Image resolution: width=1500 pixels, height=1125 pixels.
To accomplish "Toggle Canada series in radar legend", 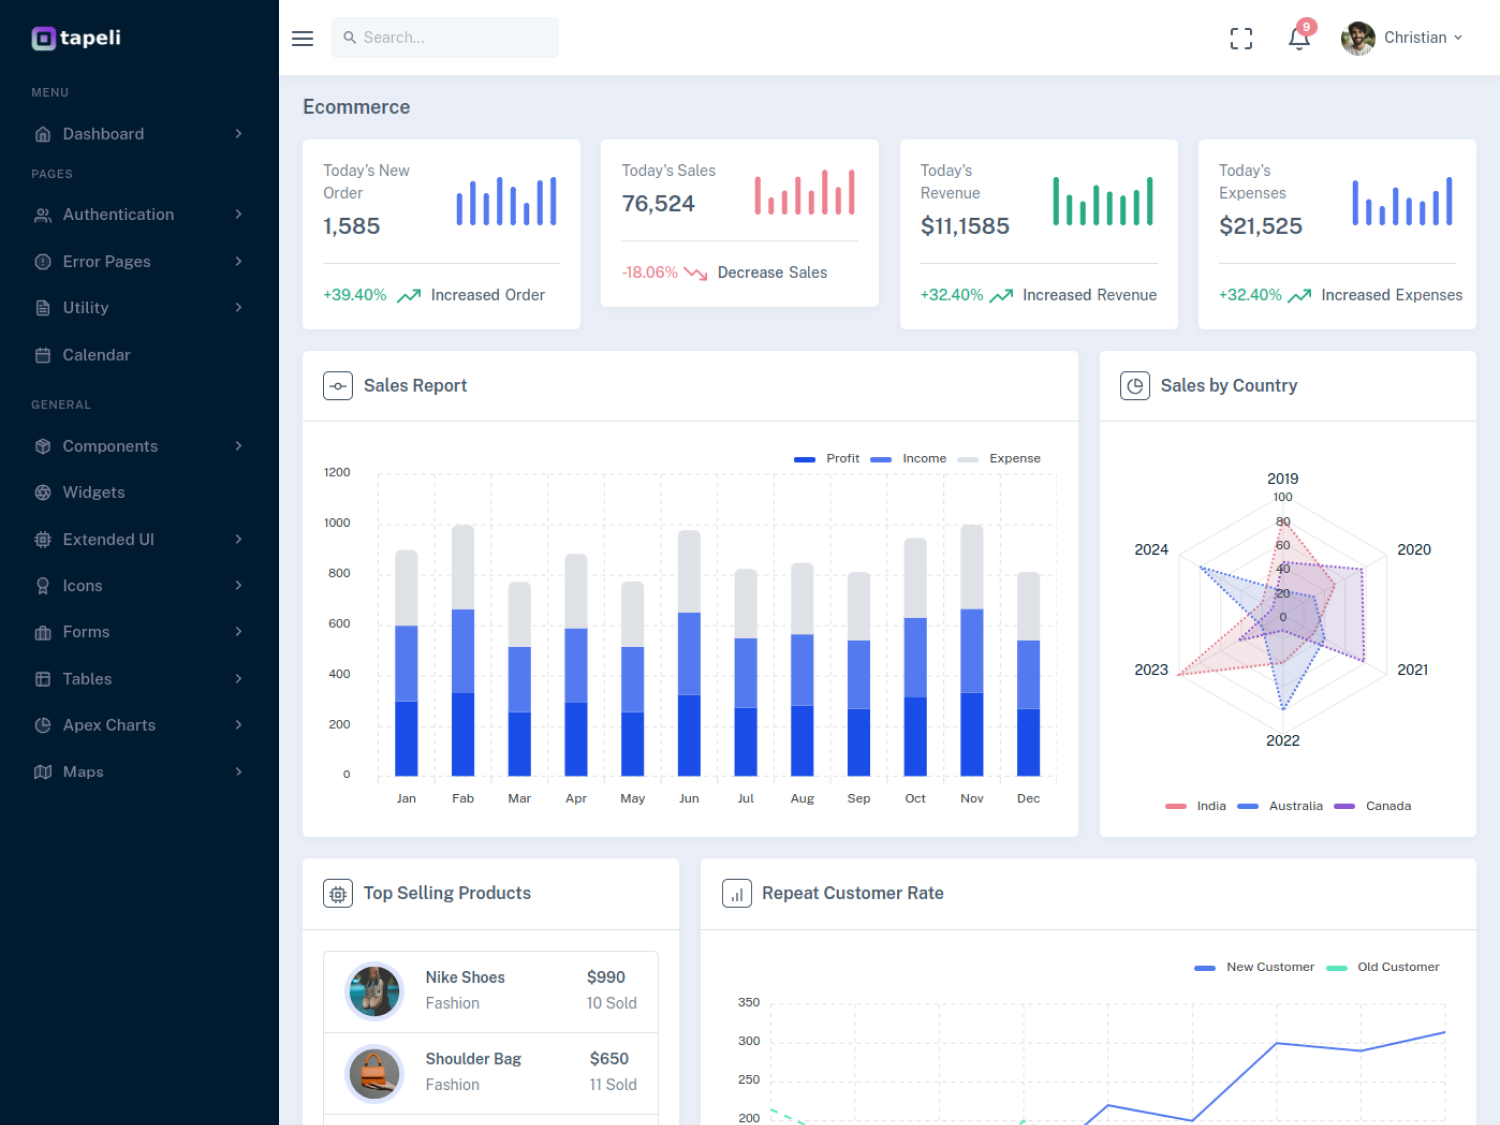I will pos(1373,806).
